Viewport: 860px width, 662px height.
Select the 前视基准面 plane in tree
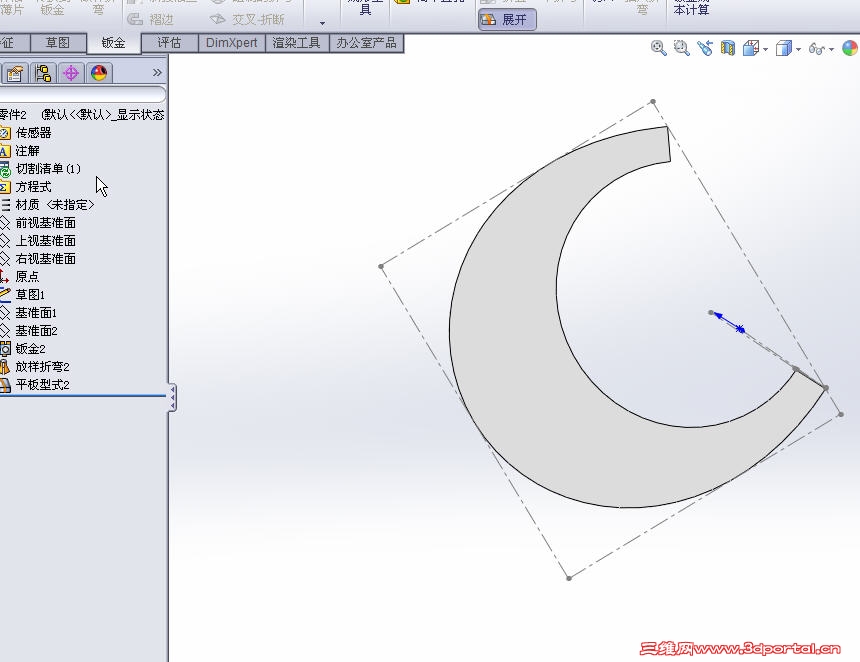45,223
